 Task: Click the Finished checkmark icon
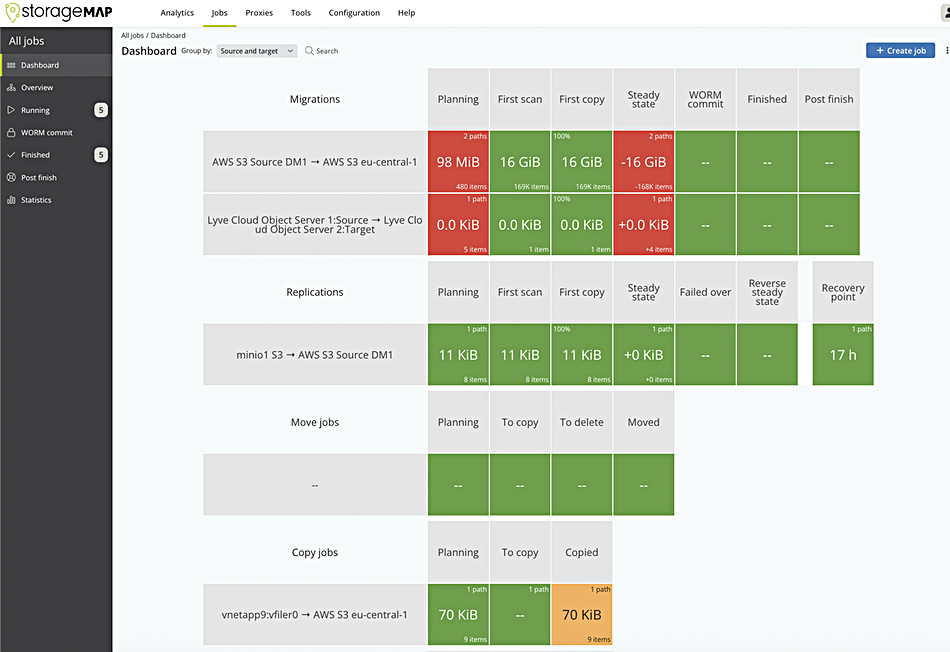pyautogui.click(x=11, y=155)
